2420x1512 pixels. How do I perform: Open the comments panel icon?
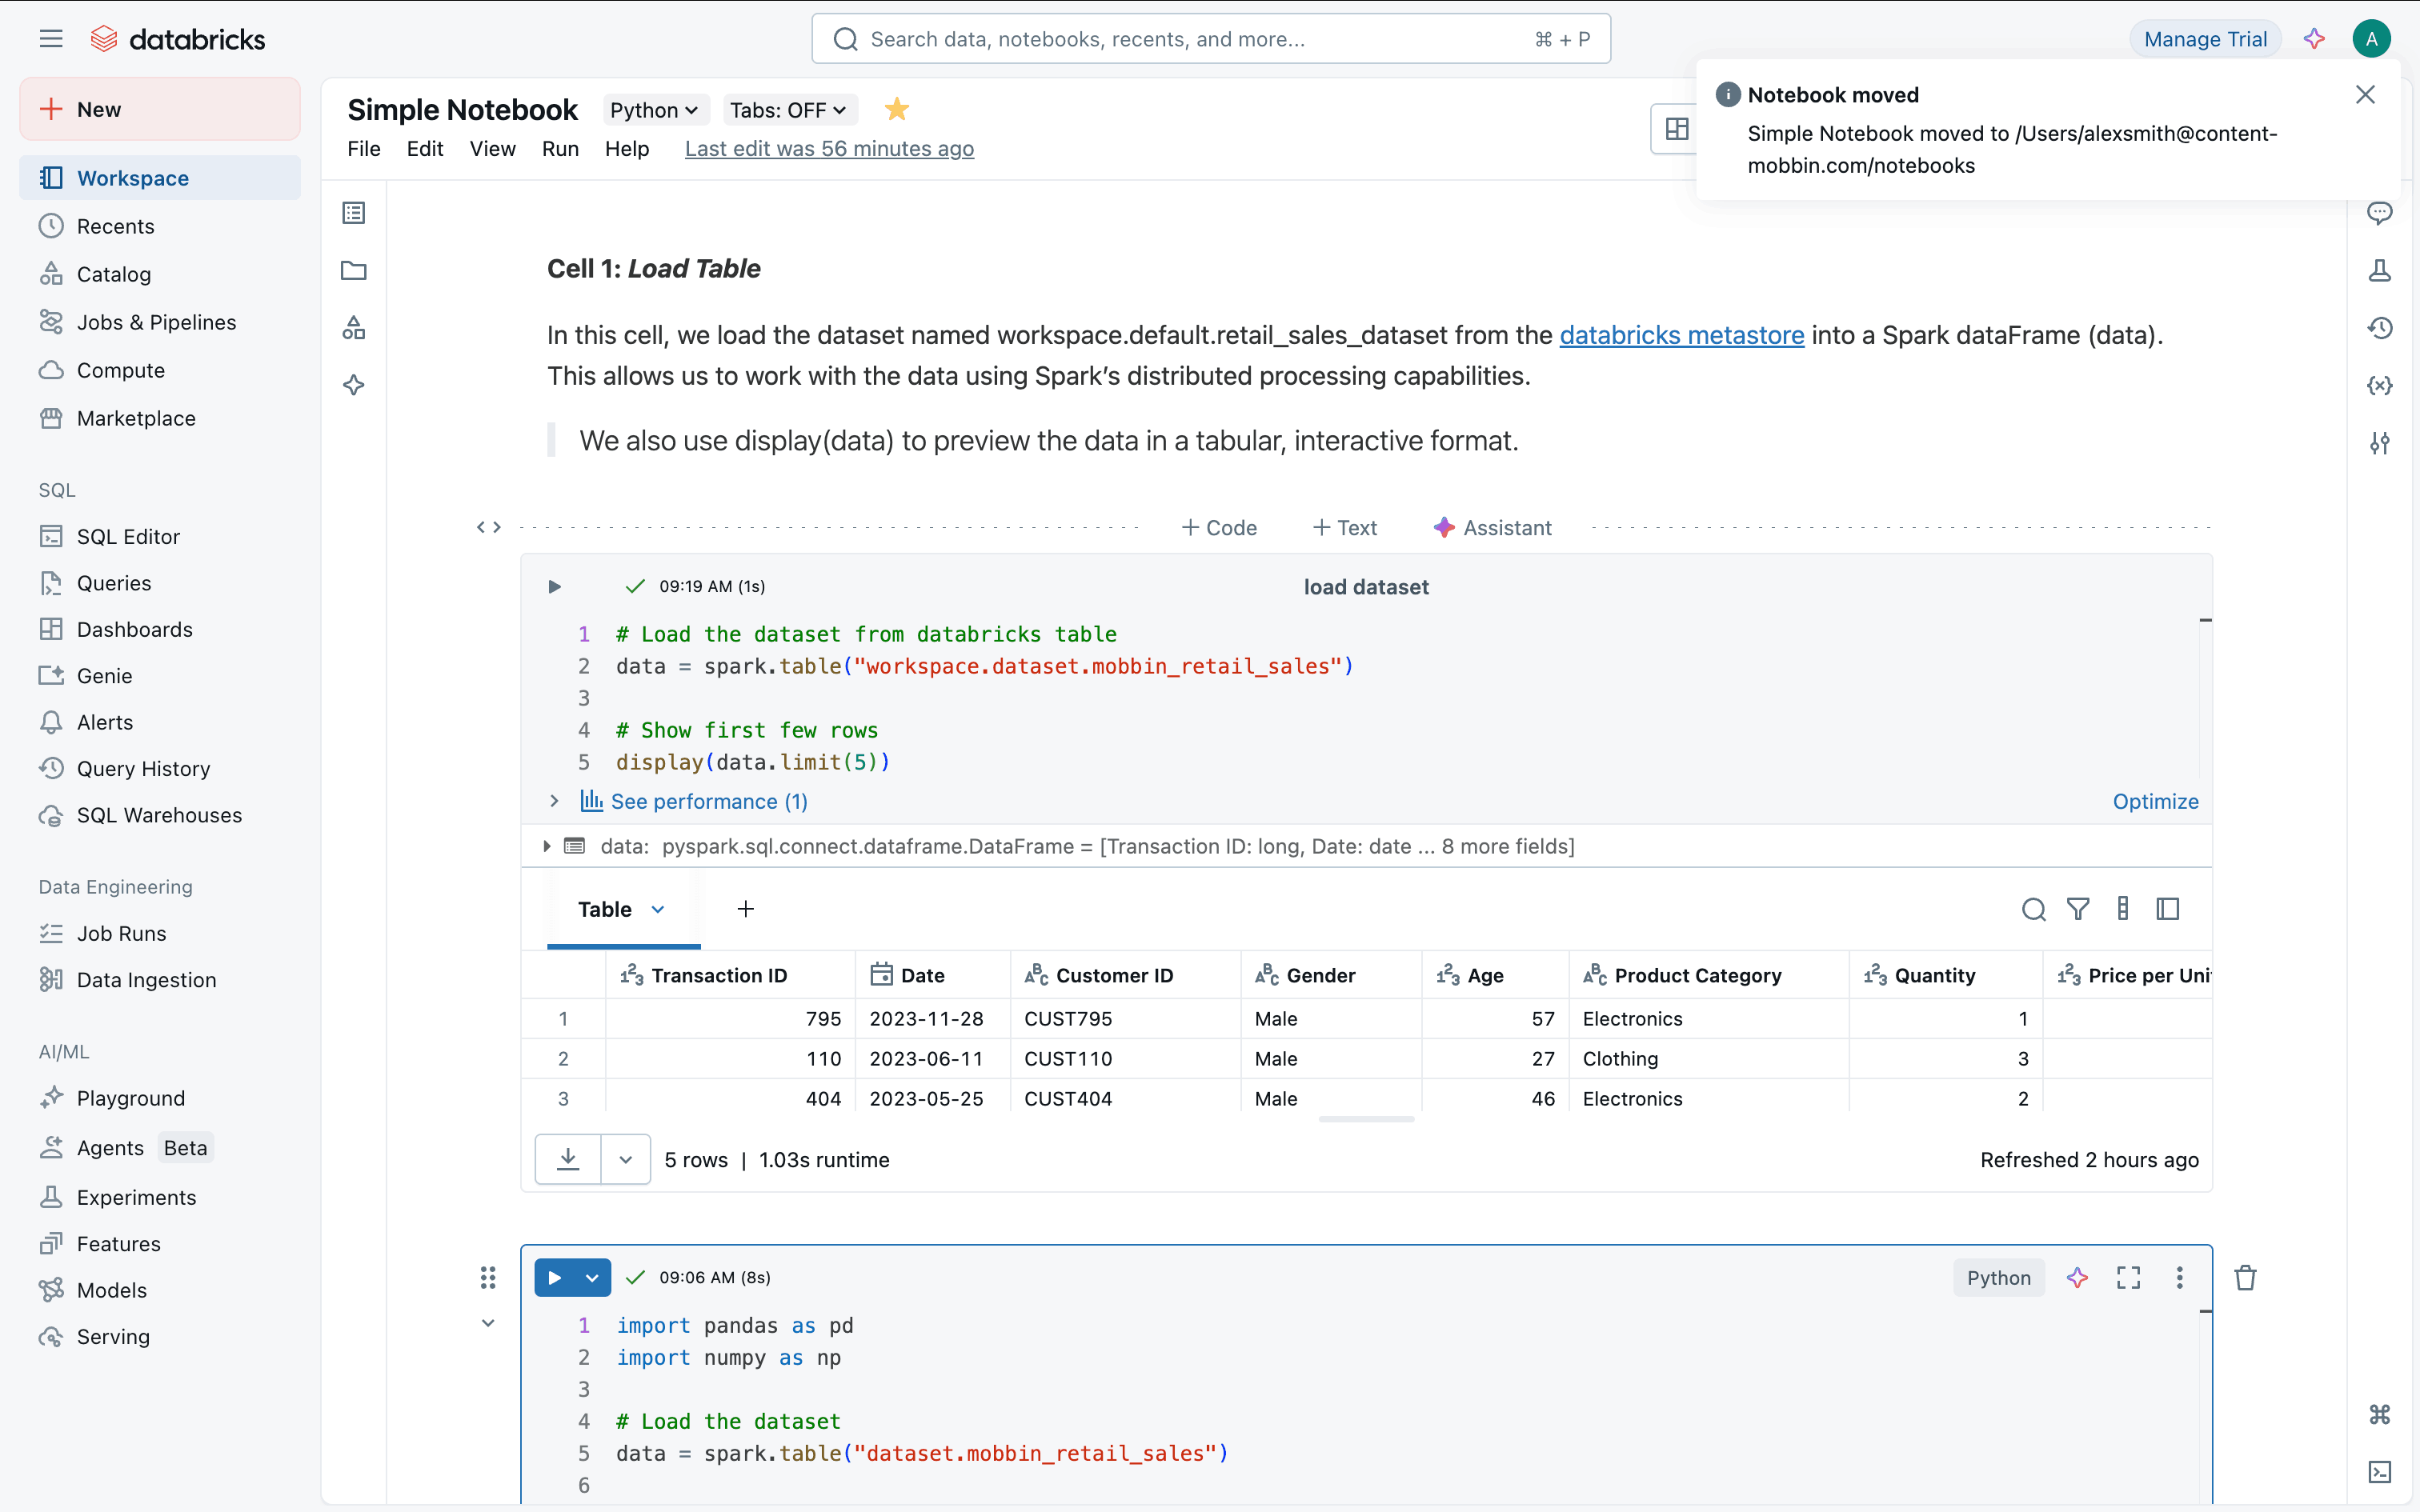pos(2379,213)
